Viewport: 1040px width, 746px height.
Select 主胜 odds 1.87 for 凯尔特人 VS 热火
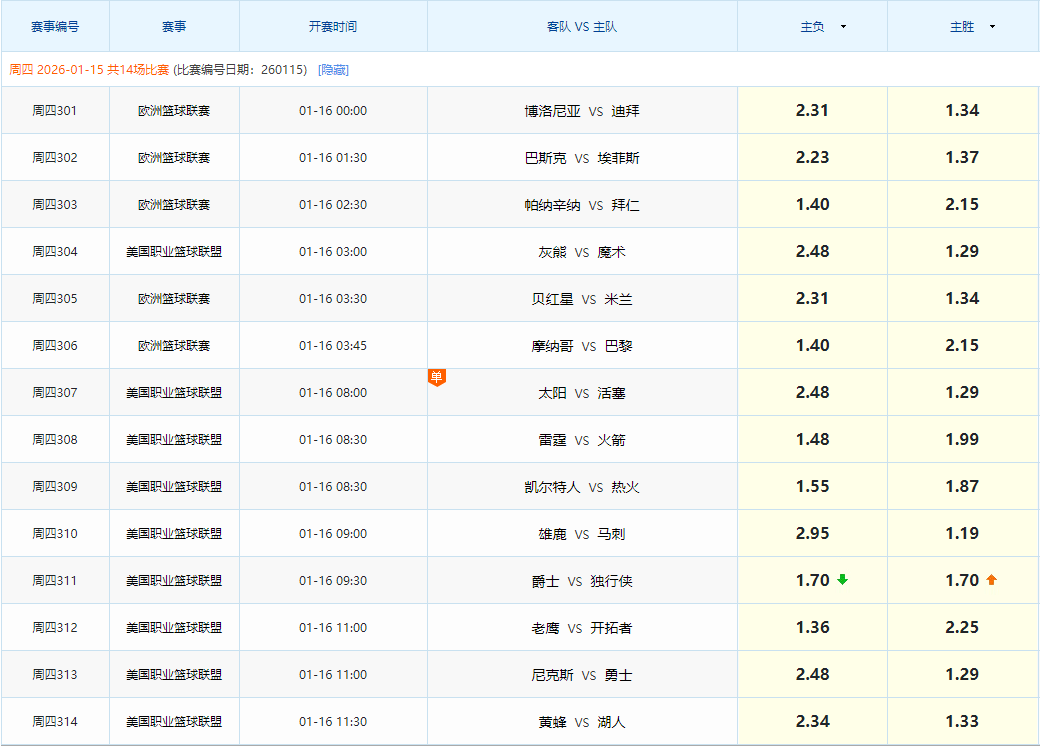[962, 487]
